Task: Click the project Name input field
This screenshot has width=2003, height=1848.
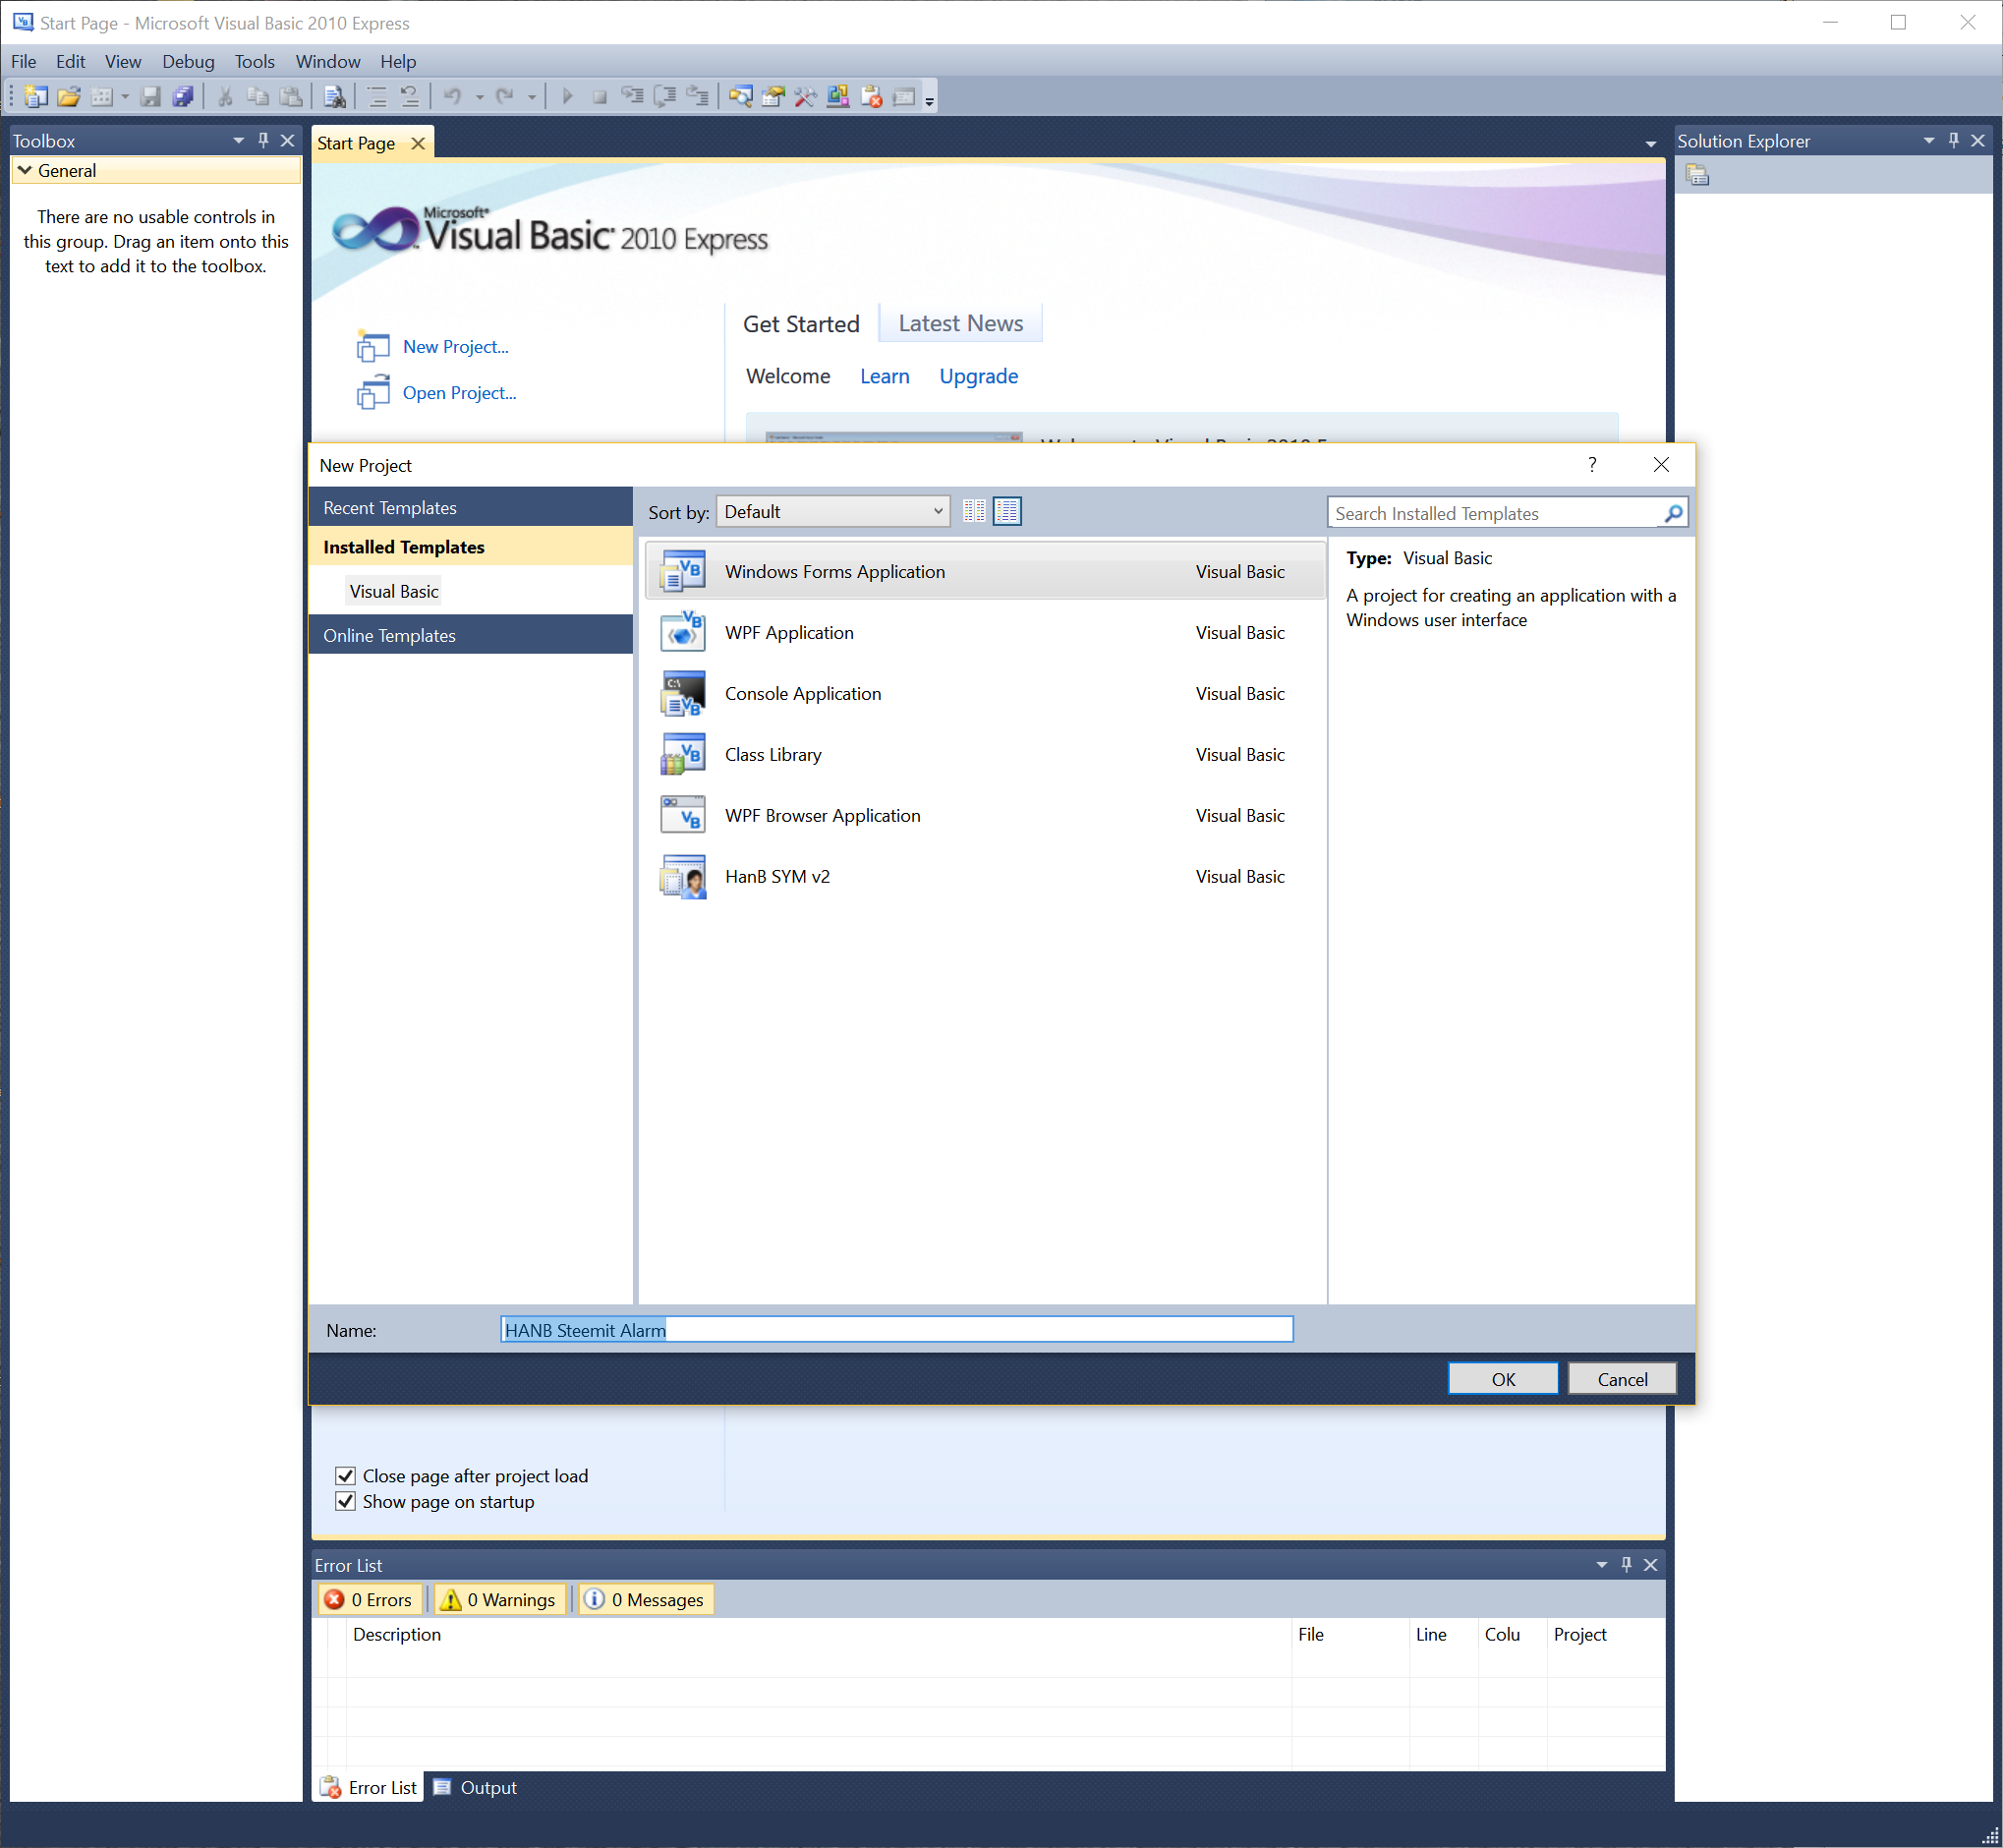Action: click(896, 1330)
